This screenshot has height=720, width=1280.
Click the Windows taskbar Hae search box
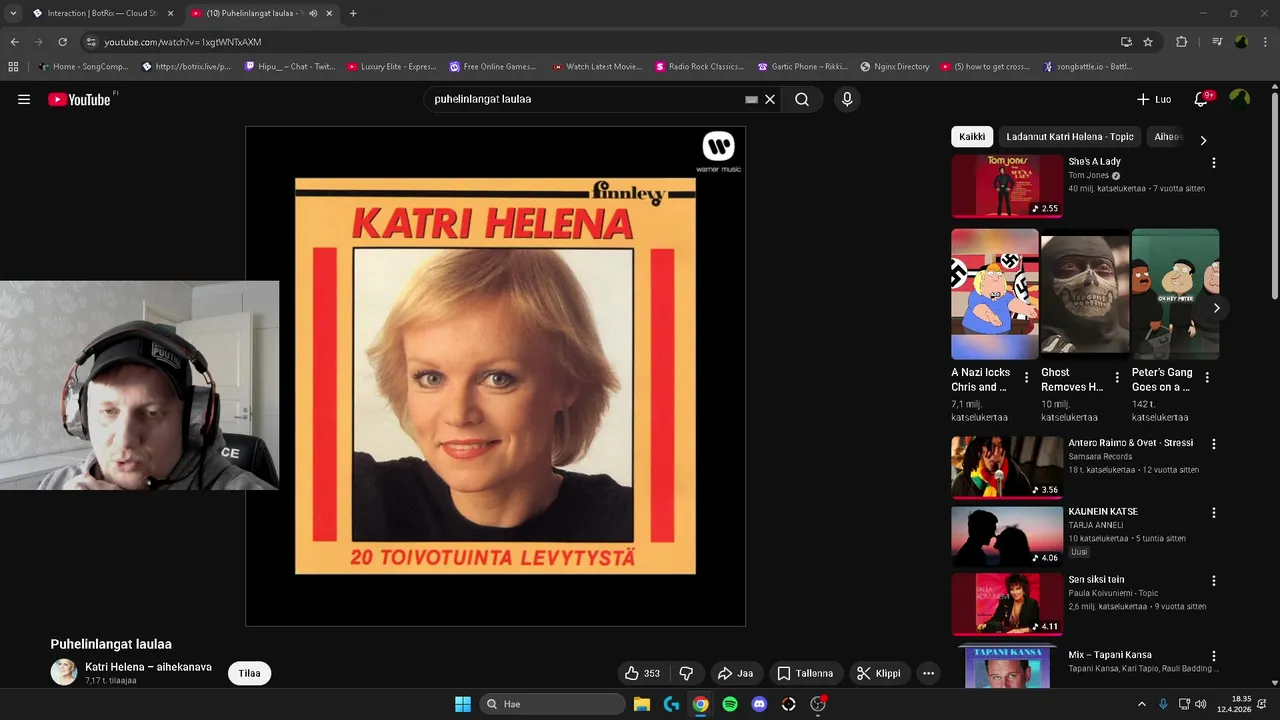[552, 704]
